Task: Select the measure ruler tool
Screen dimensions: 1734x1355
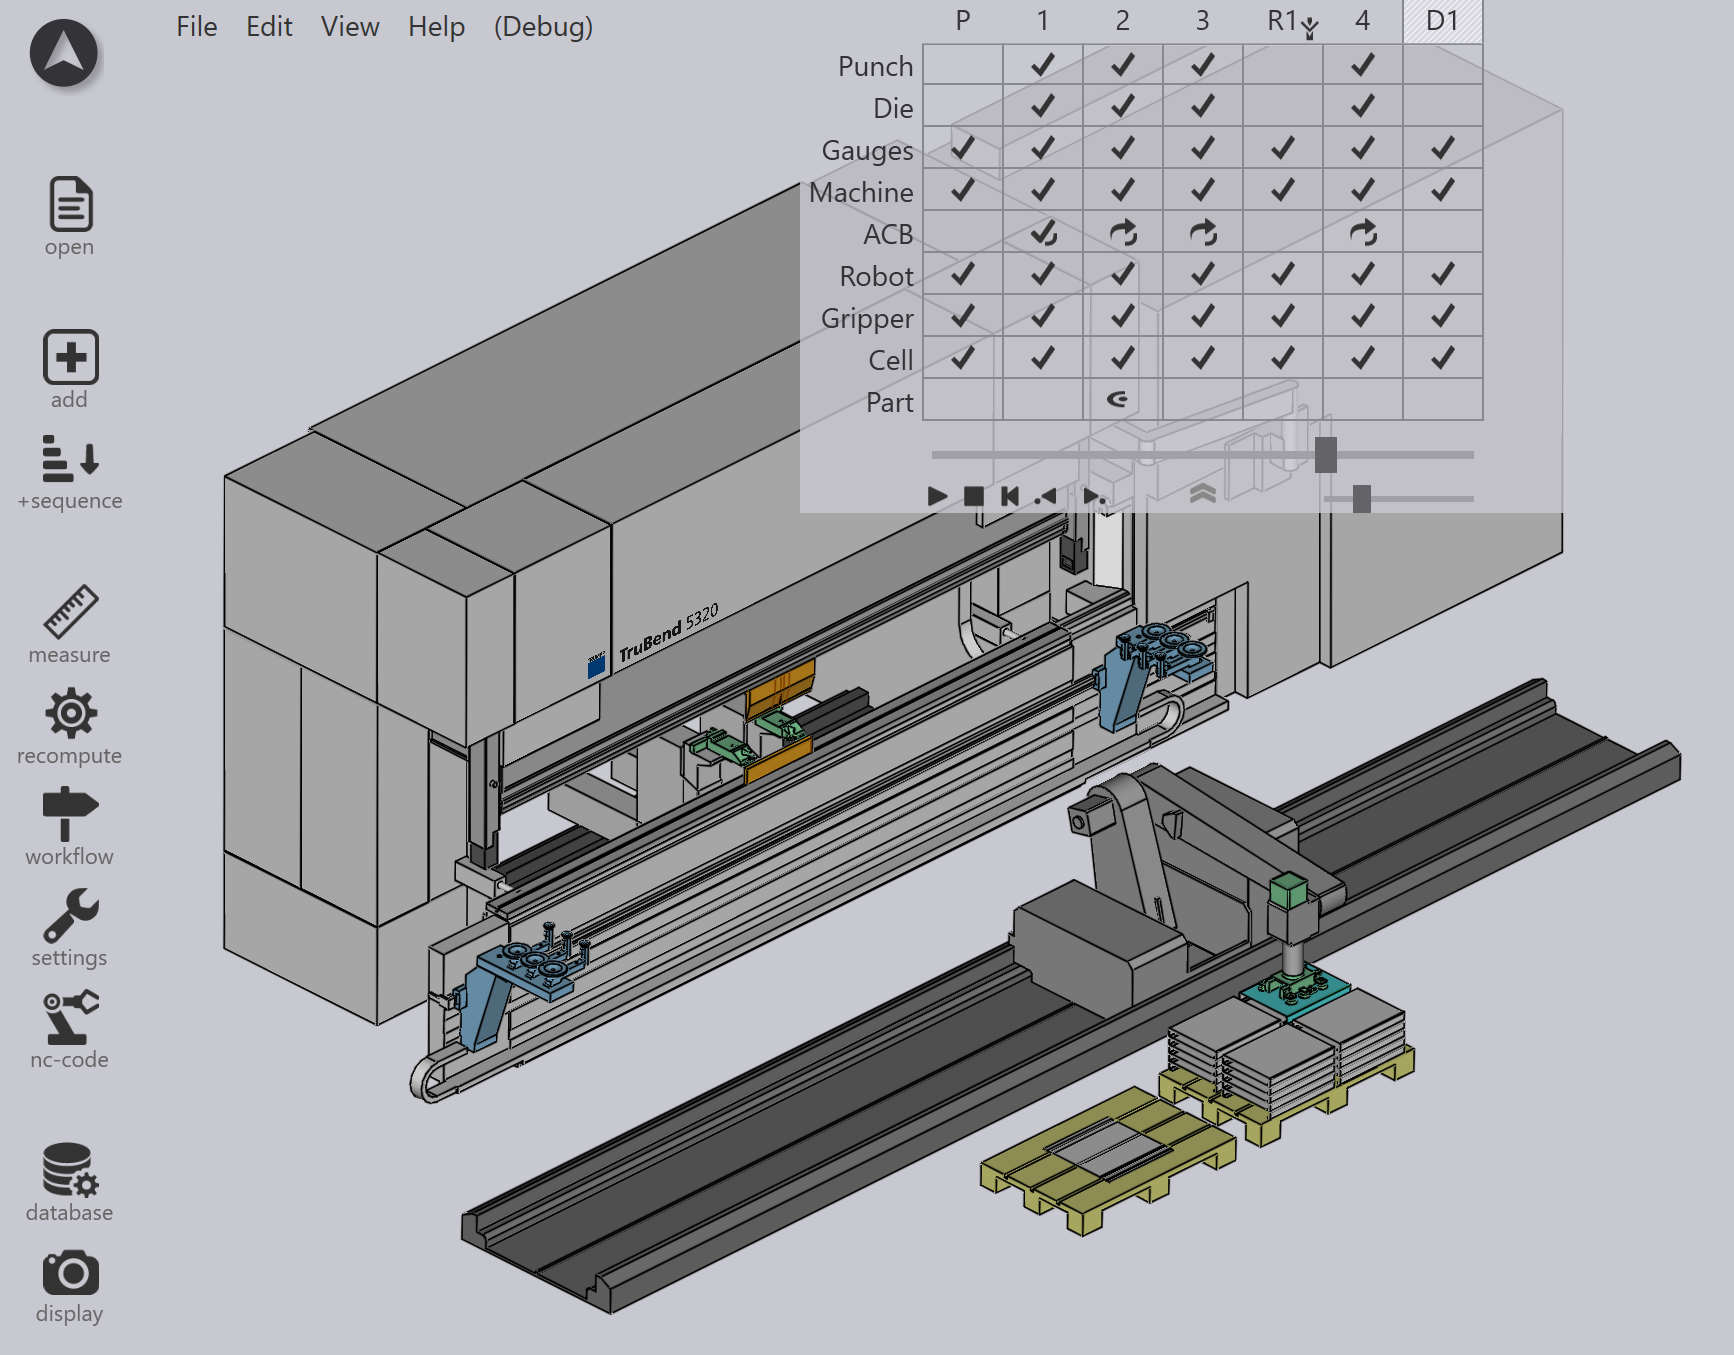Action: point(70,611)
